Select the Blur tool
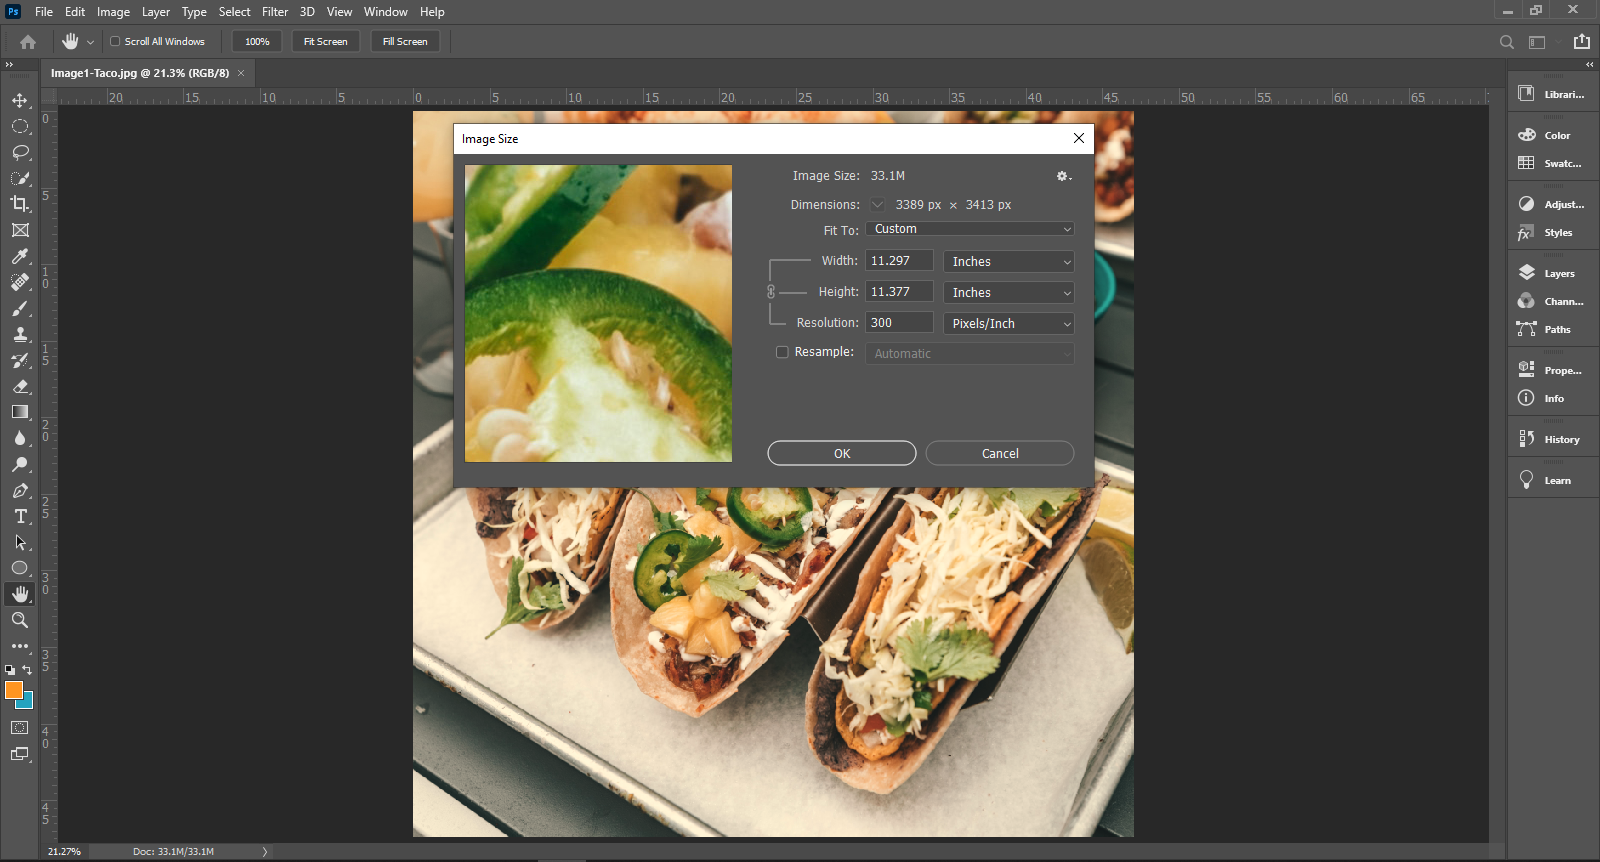 tap(20, 438)
